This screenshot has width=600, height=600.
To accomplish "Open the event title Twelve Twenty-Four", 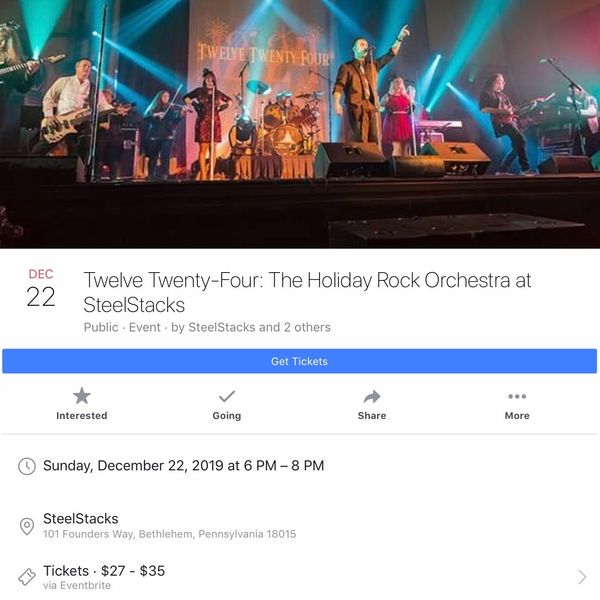I will coord(307,293).
